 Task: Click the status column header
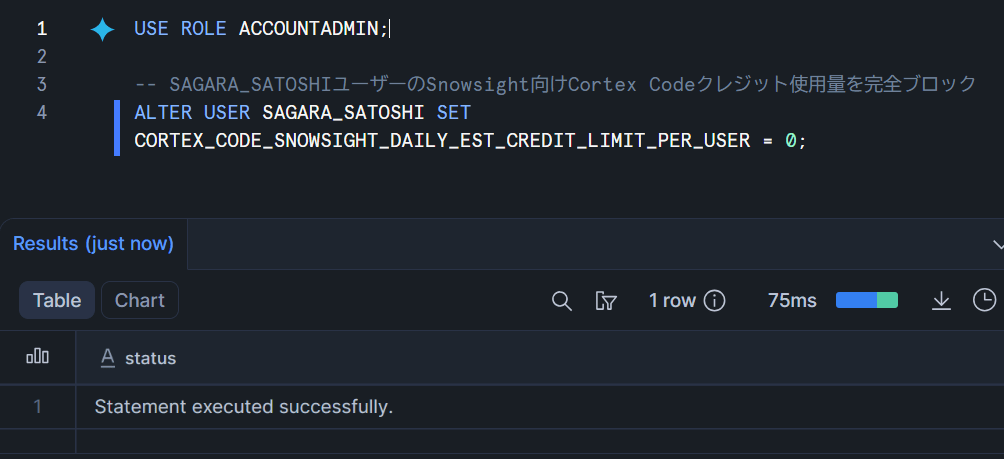click(150, 358)
